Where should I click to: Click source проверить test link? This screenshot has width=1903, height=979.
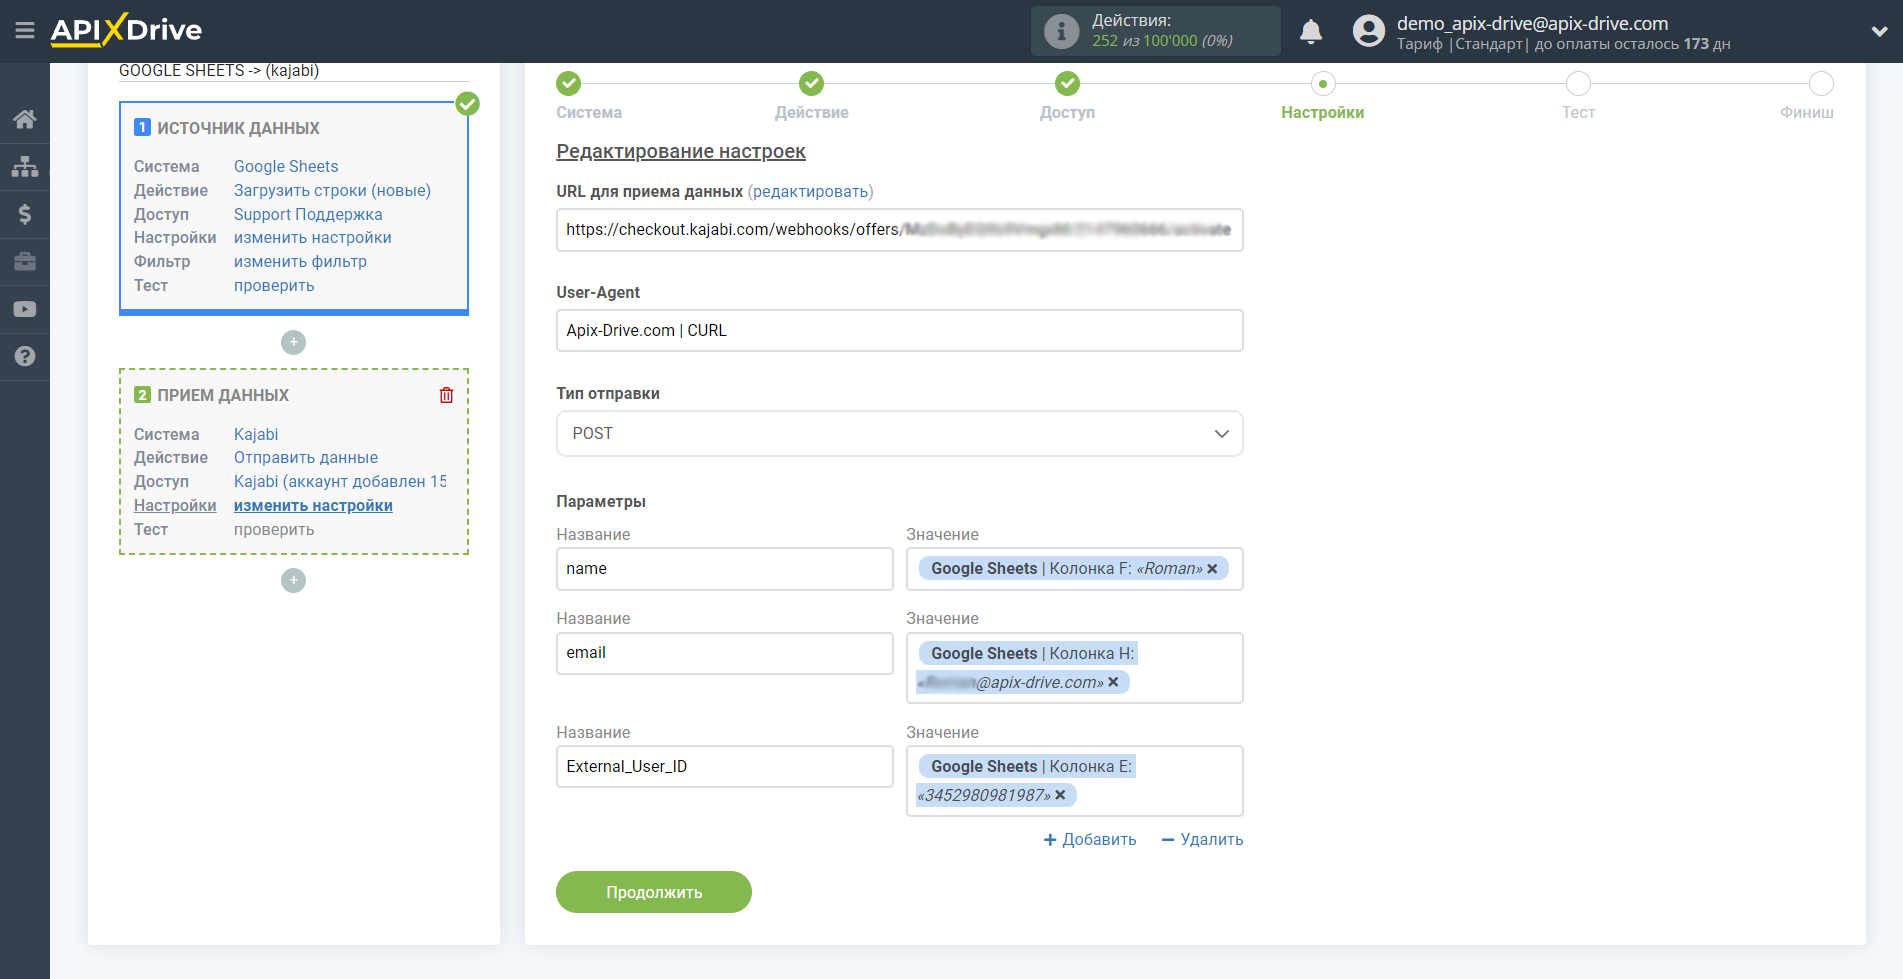coord(274,286)
